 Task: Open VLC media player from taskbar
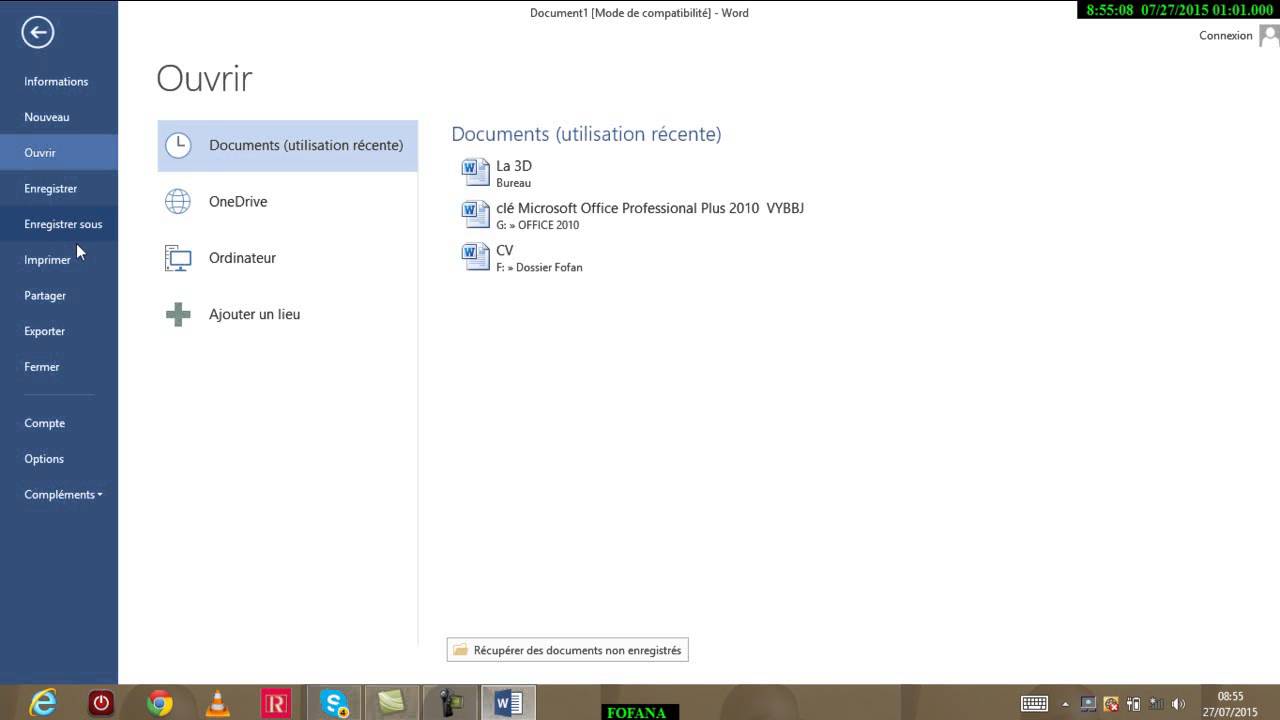[x=217, y=703]
